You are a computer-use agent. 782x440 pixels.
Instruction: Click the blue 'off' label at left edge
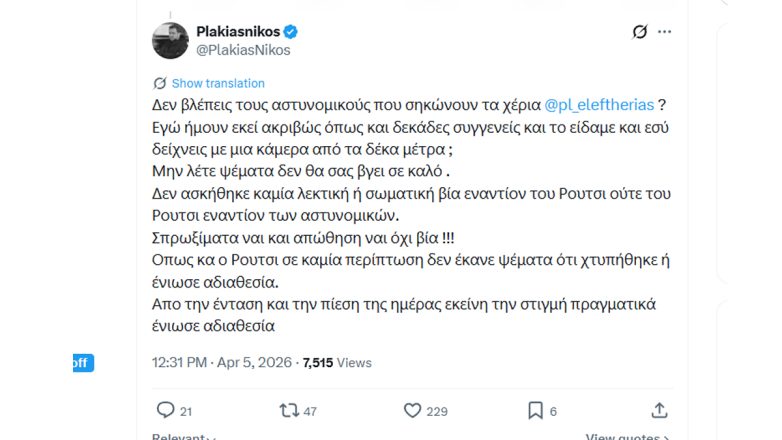click(80, 363)
